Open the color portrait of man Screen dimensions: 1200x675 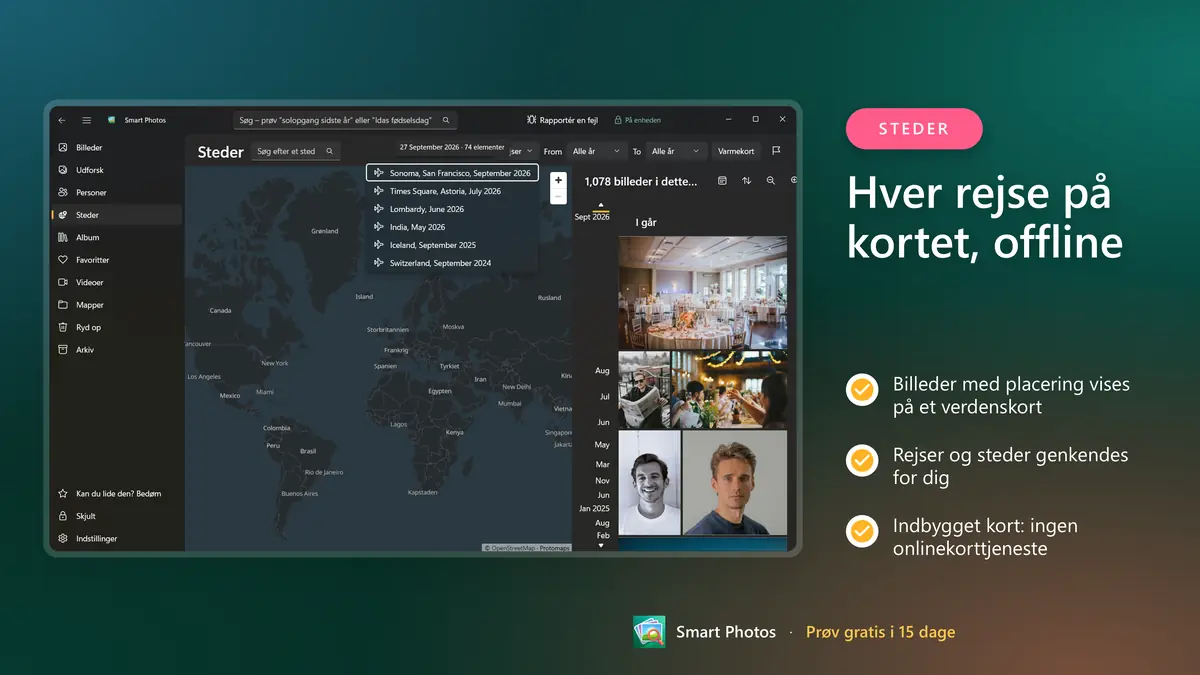735,483
